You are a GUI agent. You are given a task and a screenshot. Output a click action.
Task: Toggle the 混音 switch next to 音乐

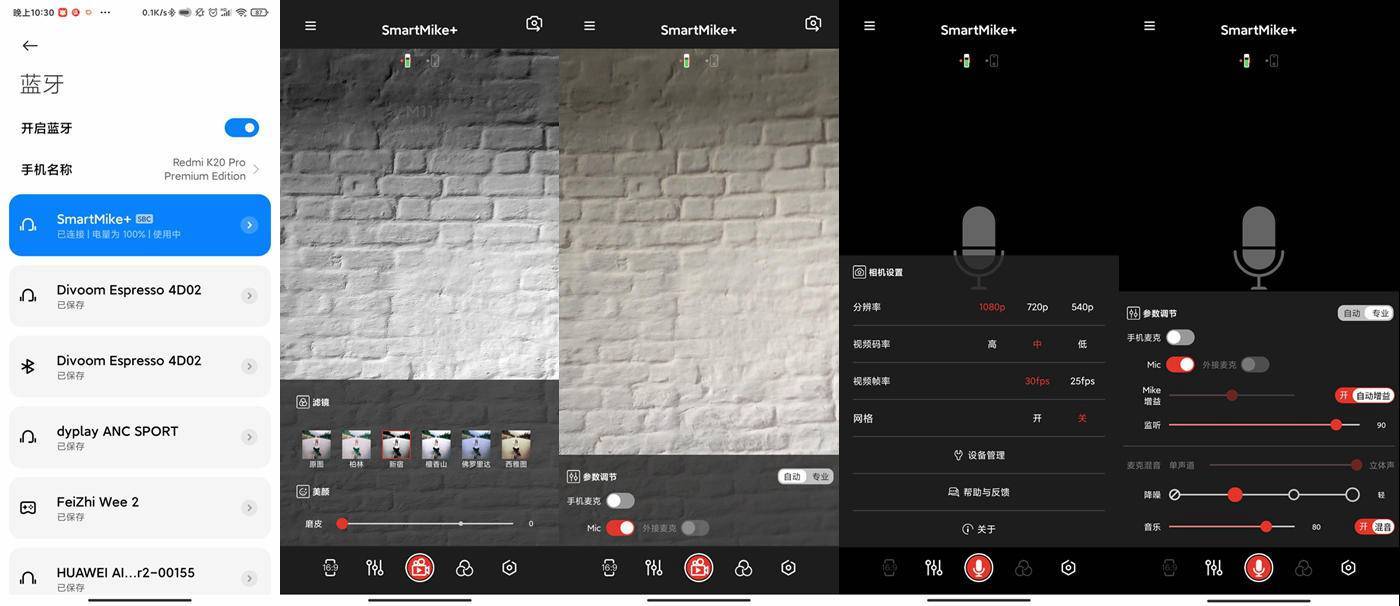[1375, 527]
